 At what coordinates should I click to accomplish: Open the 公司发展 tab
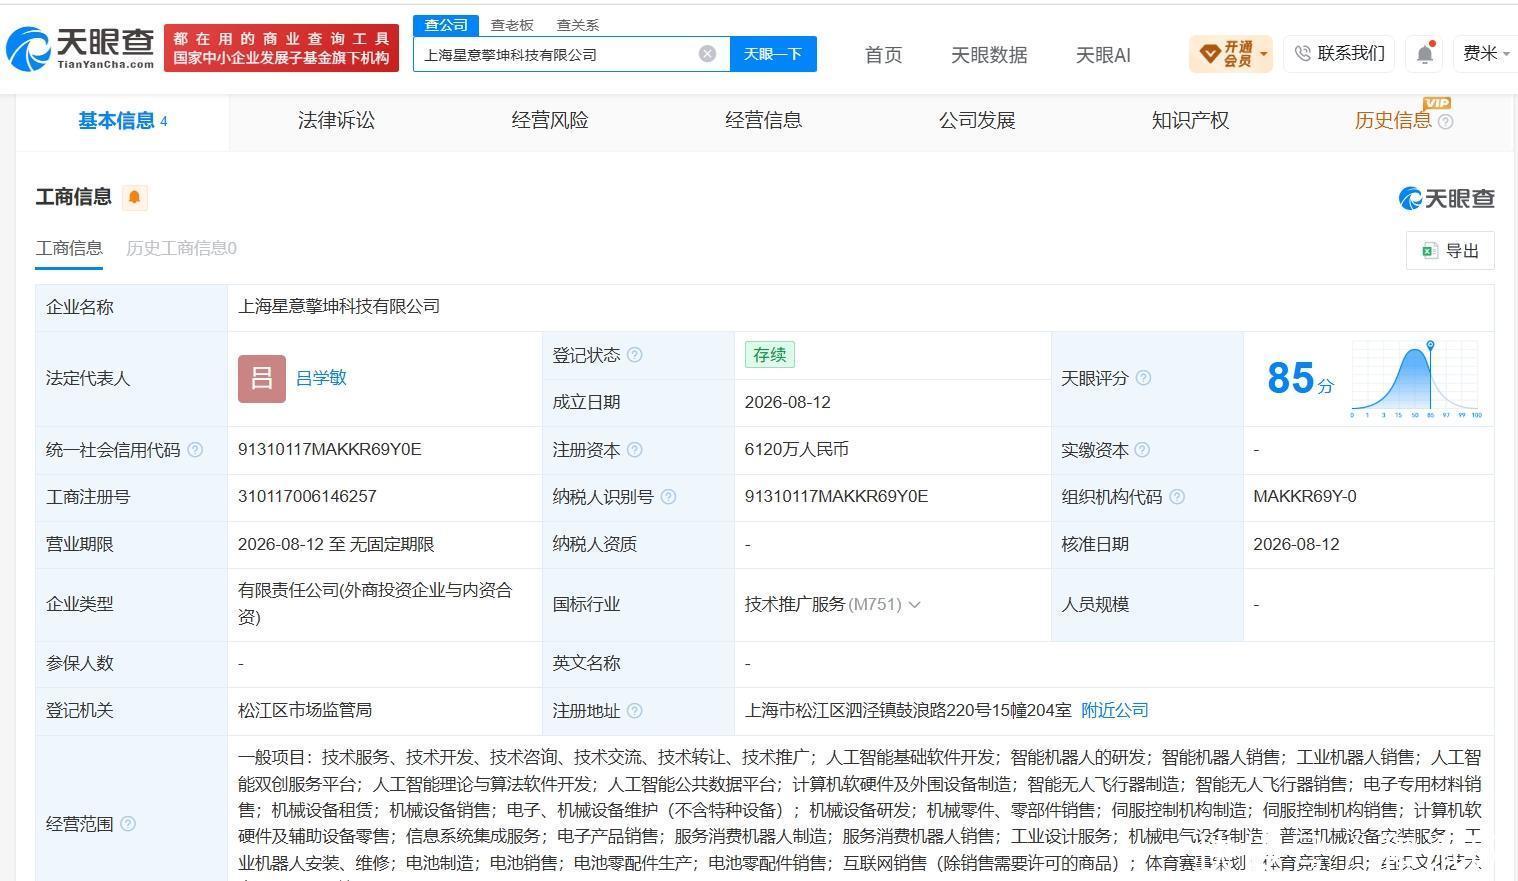pos(977,121)
